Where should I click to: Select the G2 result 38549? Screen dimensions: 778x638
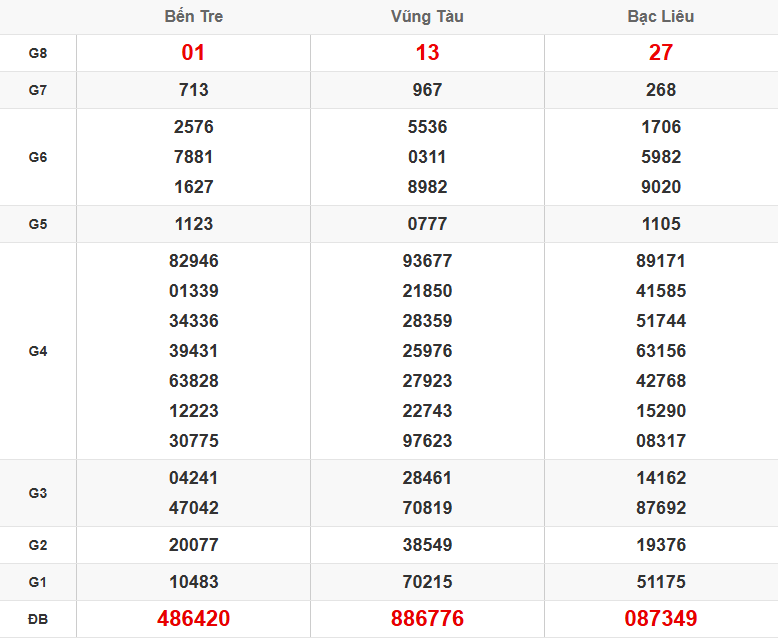coord(427,545)
